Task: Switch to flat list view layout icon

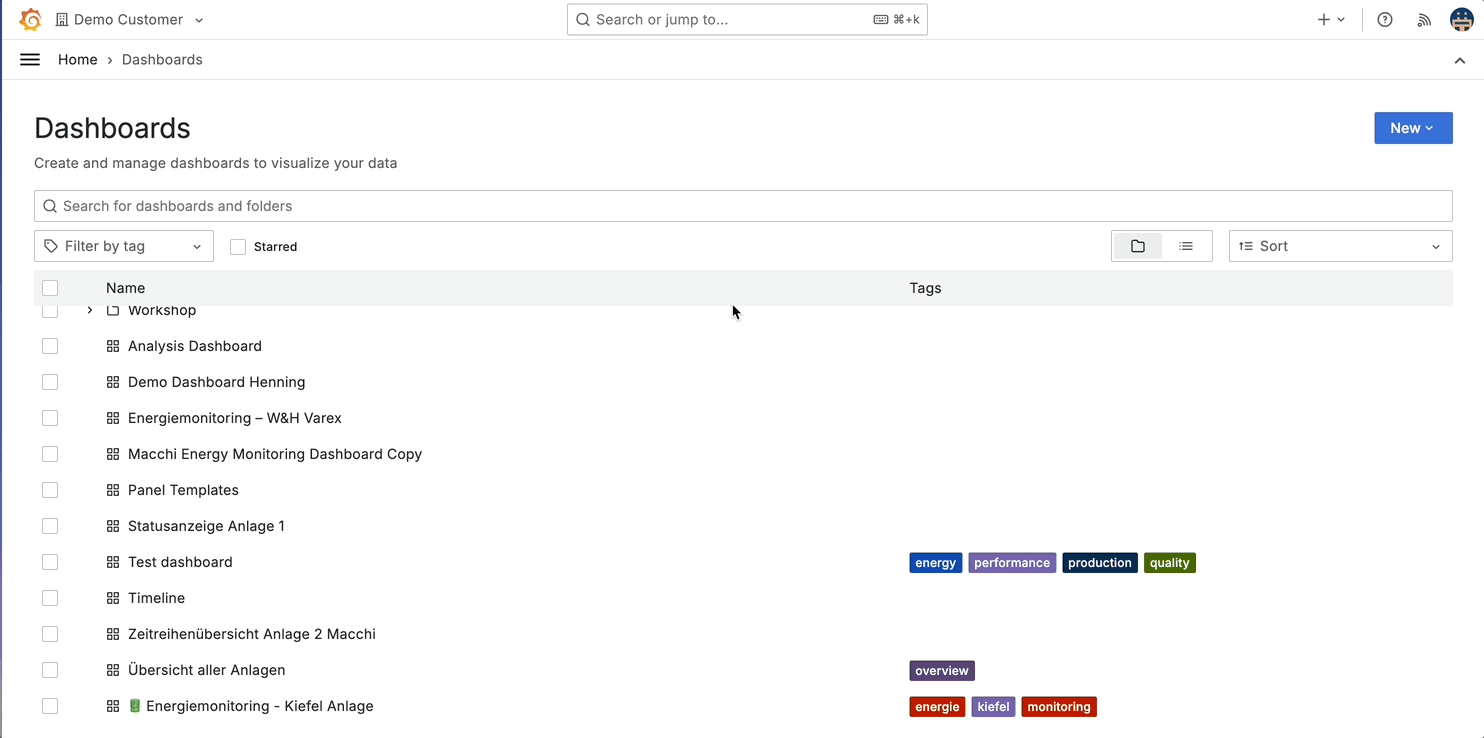Action: click(1187, 245)
